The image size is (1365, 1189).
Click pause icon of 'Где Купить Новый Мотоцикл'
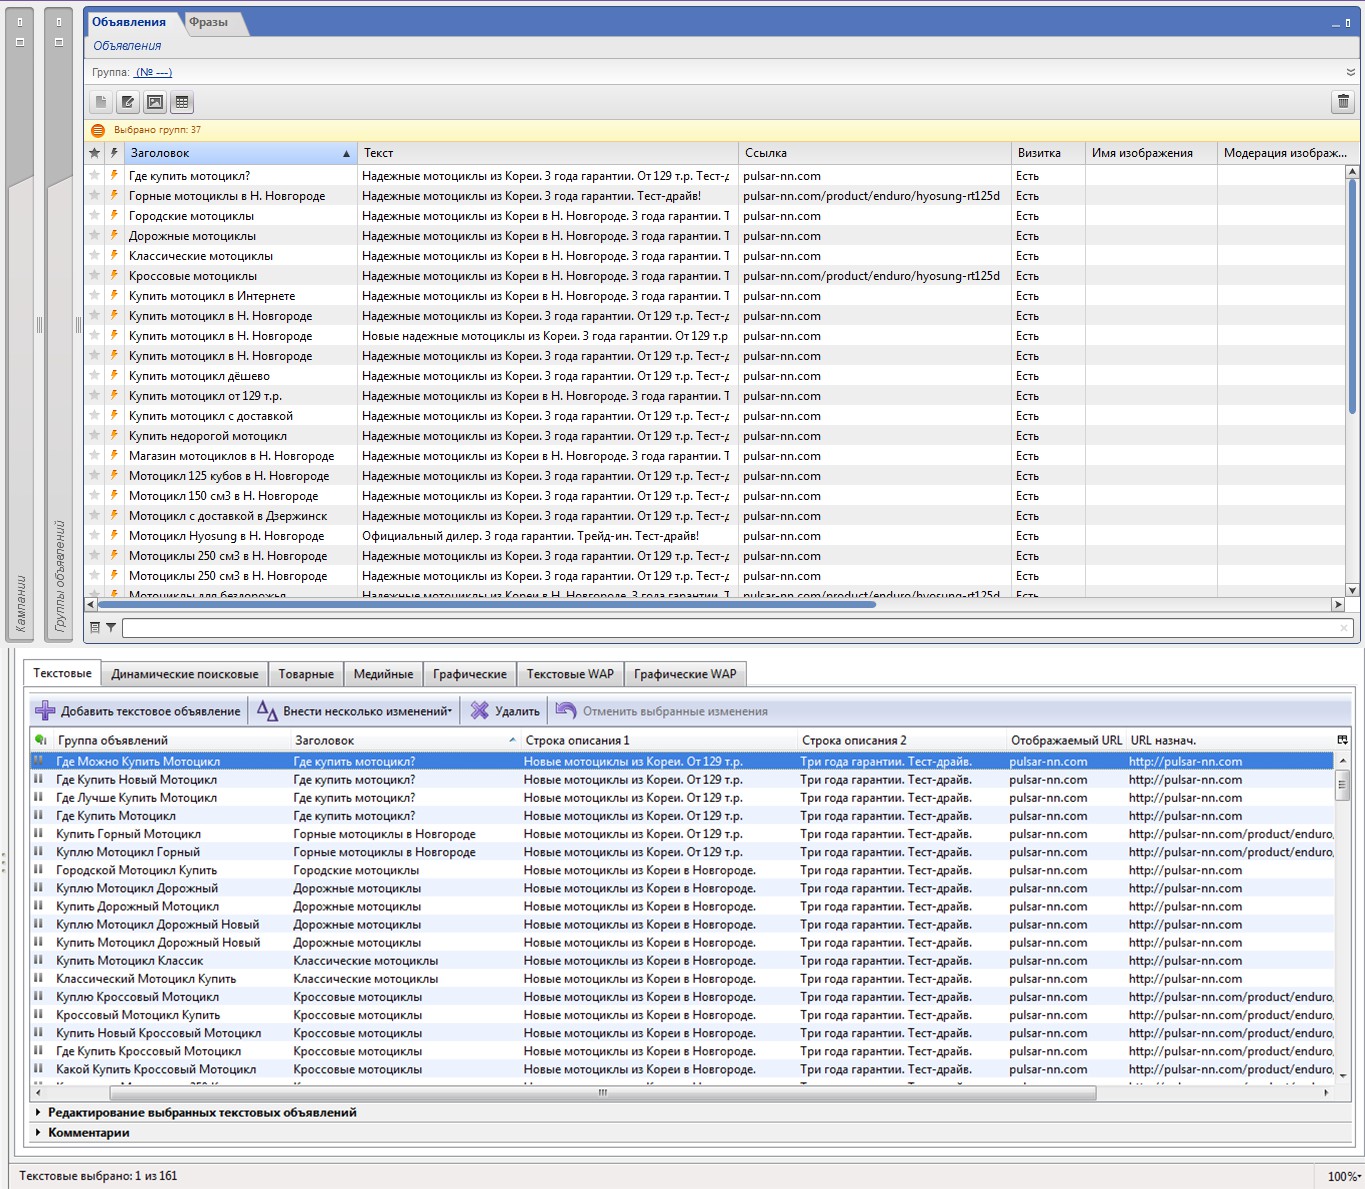(x=39, y=780)
